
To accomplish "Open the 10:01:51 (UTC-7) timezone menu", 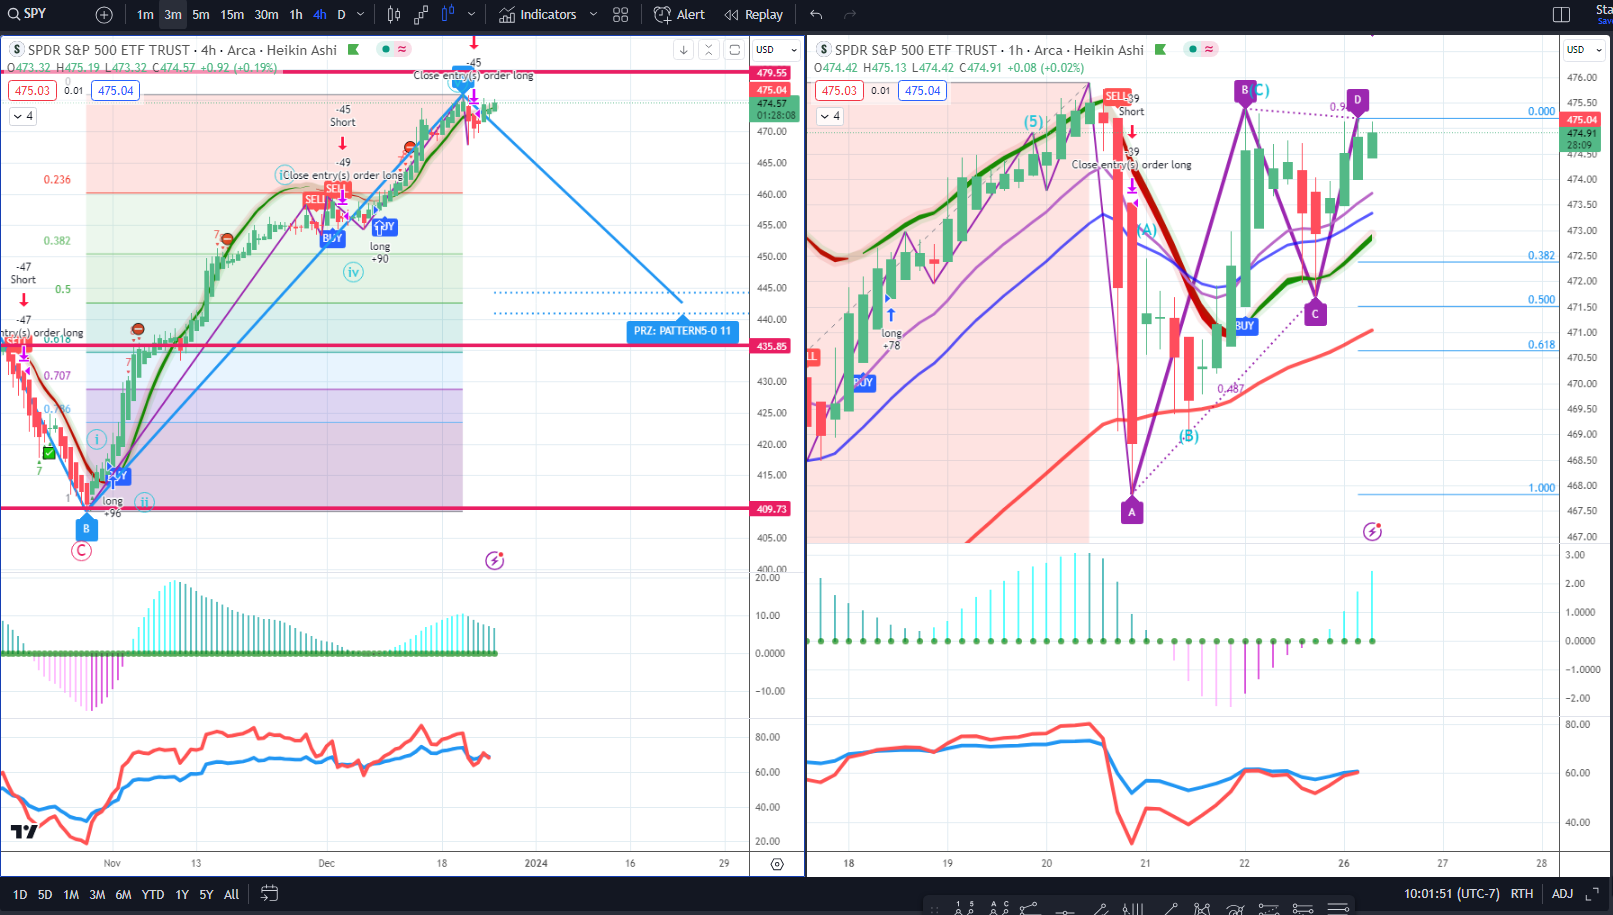I will click(1451, 894).
